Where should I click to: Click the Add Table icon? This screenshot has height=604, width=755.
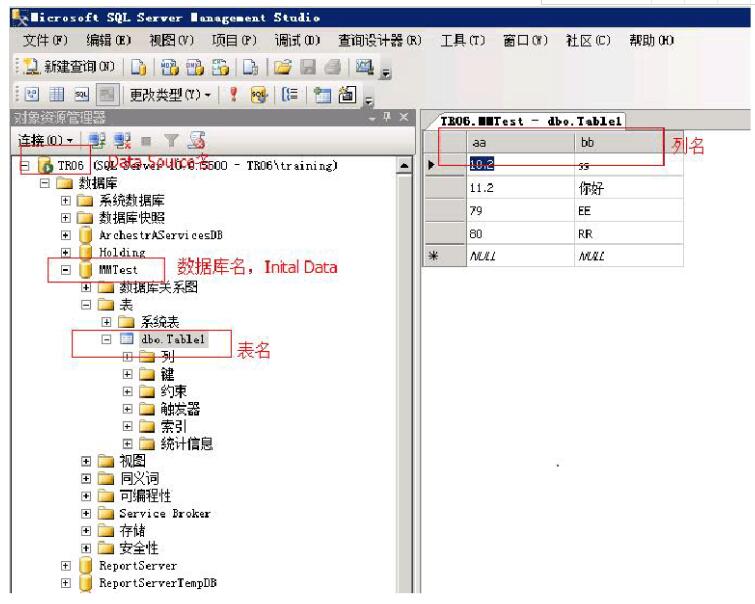pyautogui.click(x=322, y=94)
